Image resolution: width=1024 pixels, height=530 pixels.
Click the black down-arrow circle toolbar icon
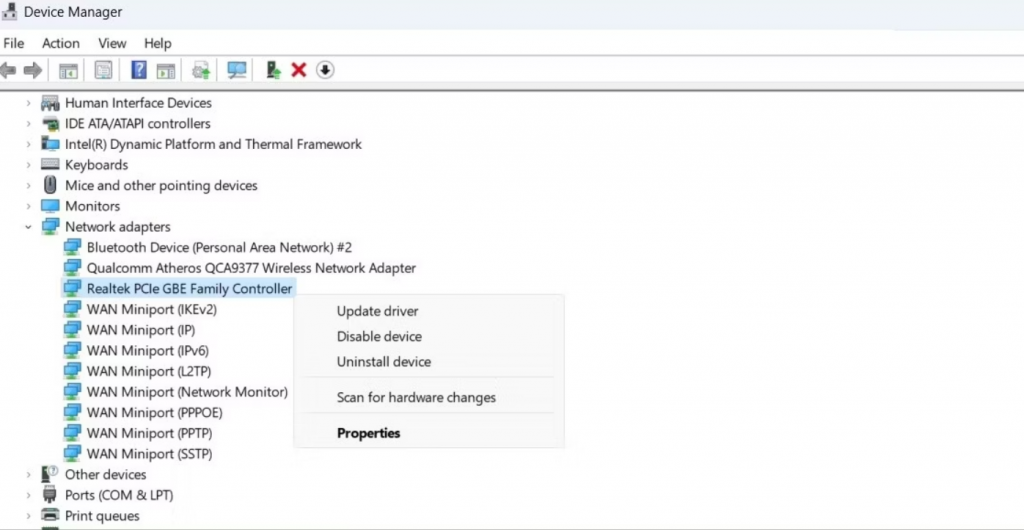click(x=325, y=70)
